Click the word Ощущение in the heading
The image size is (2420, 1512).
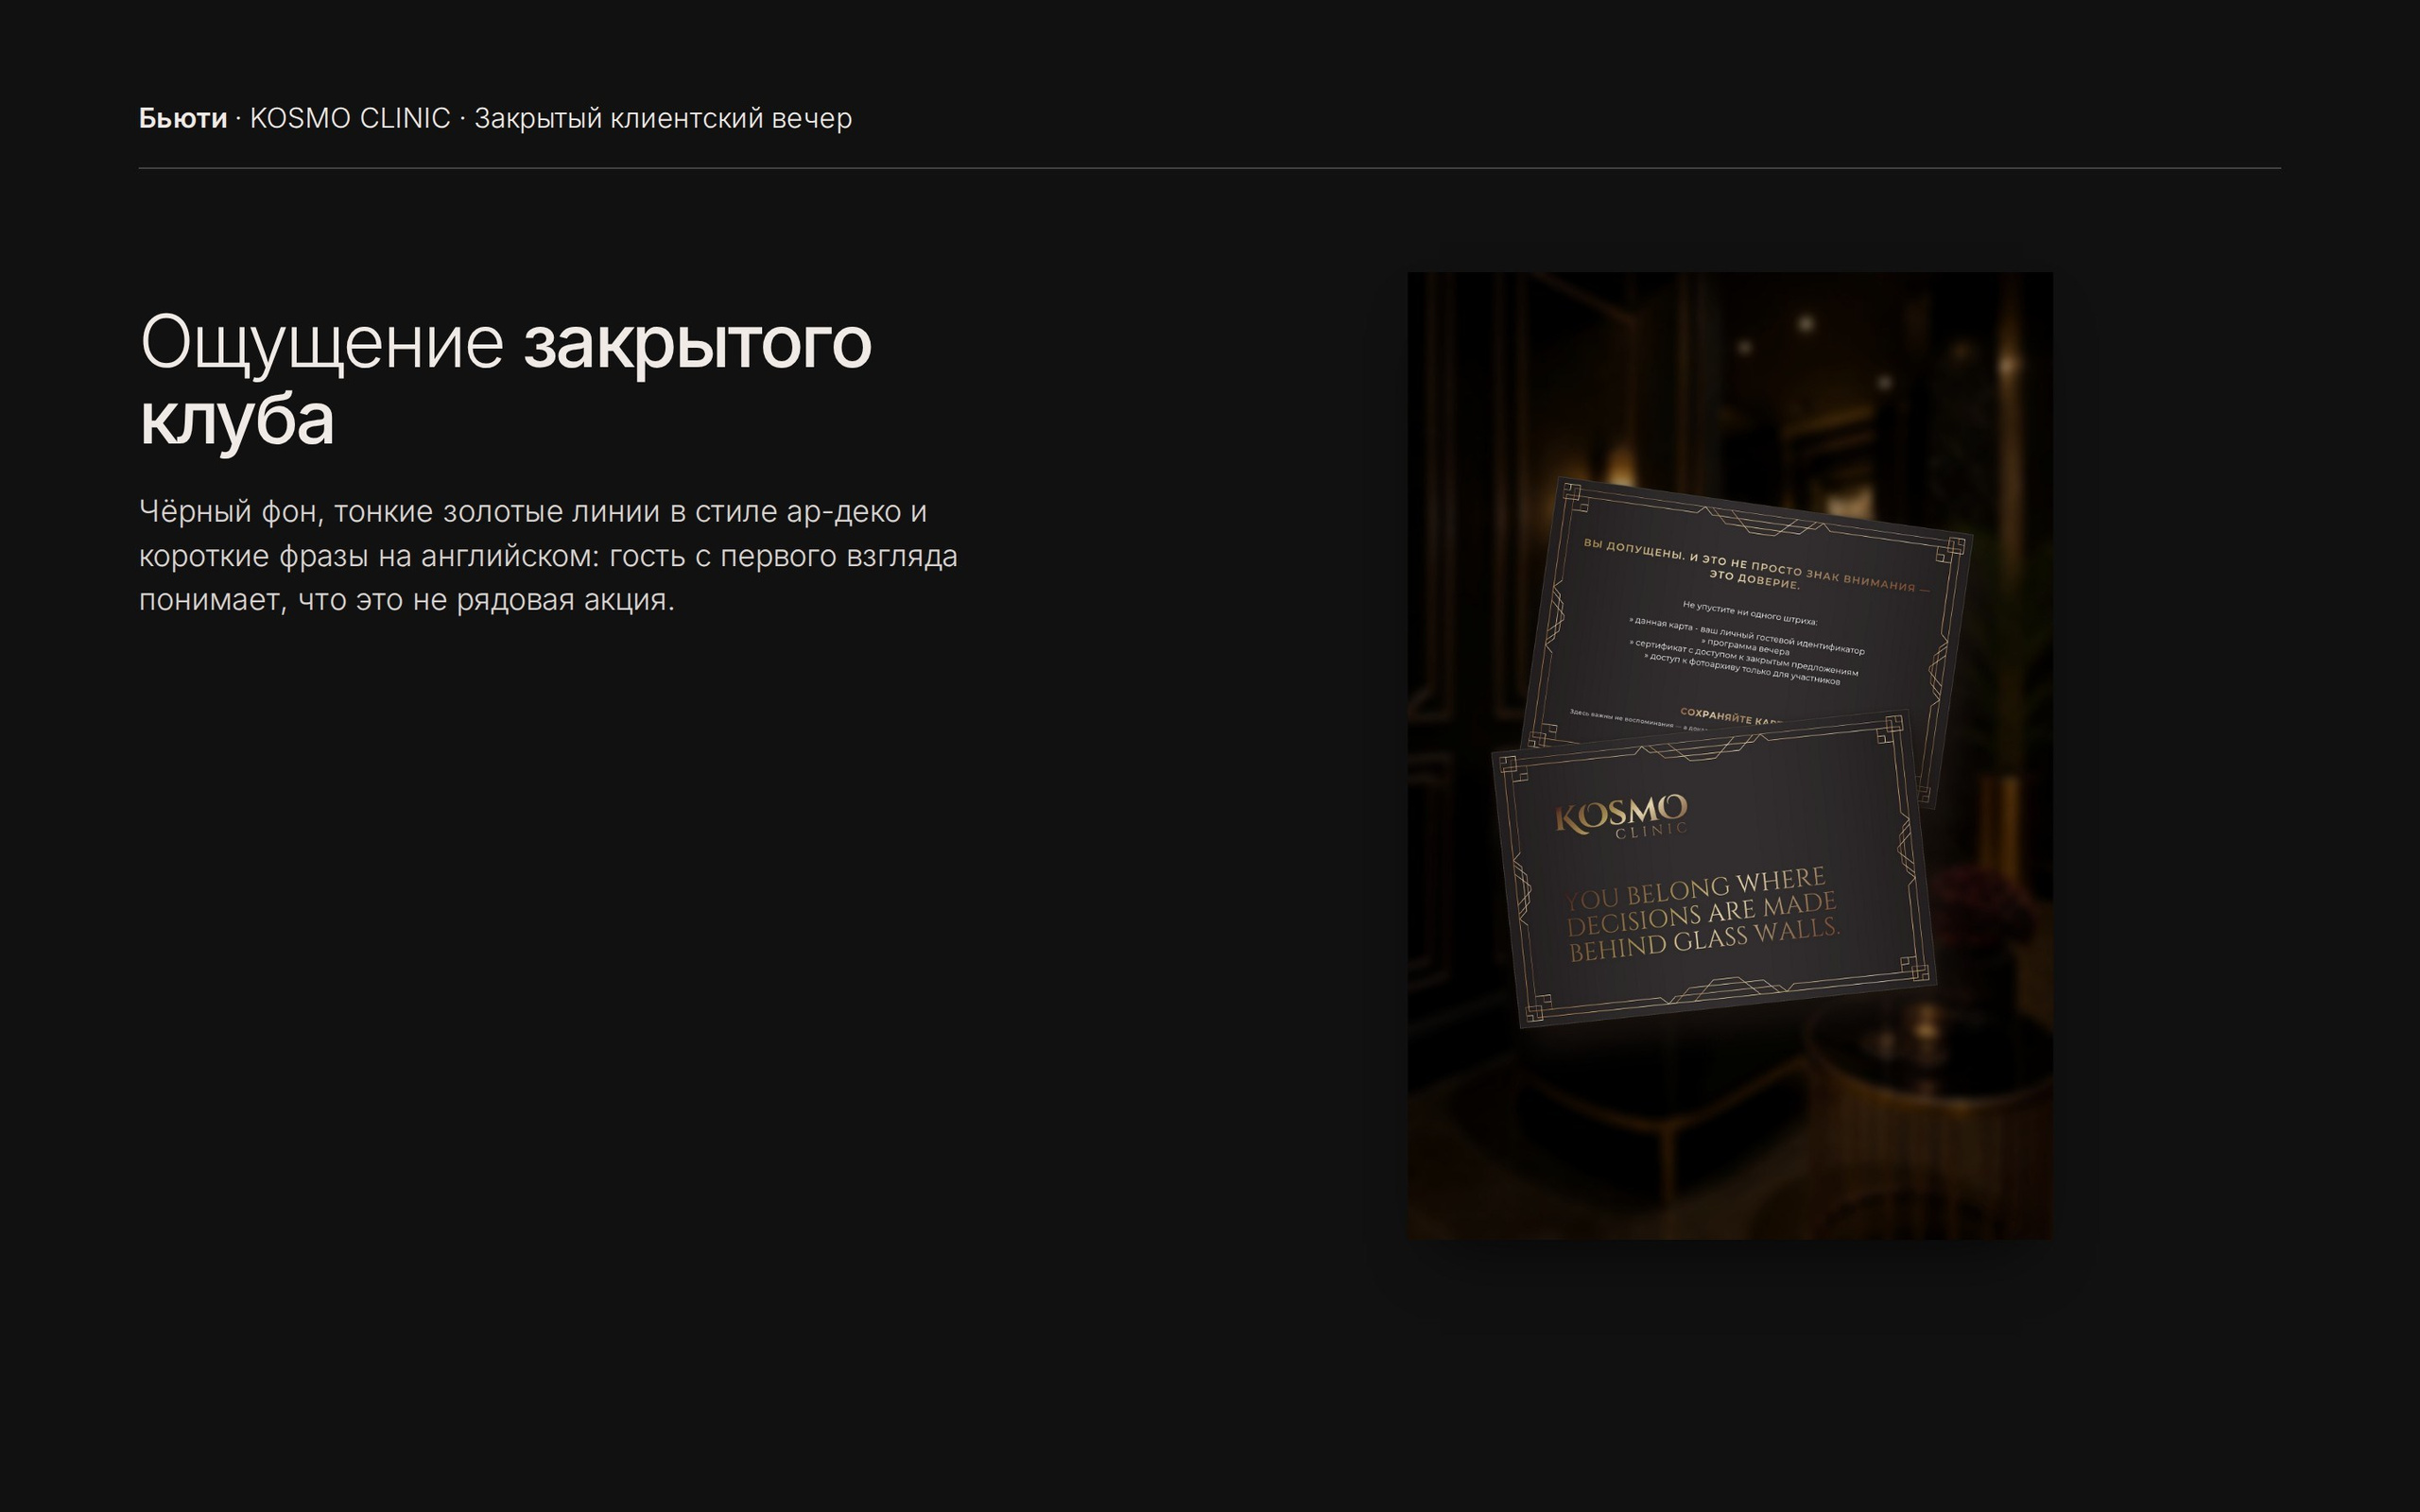coord(322,343)
